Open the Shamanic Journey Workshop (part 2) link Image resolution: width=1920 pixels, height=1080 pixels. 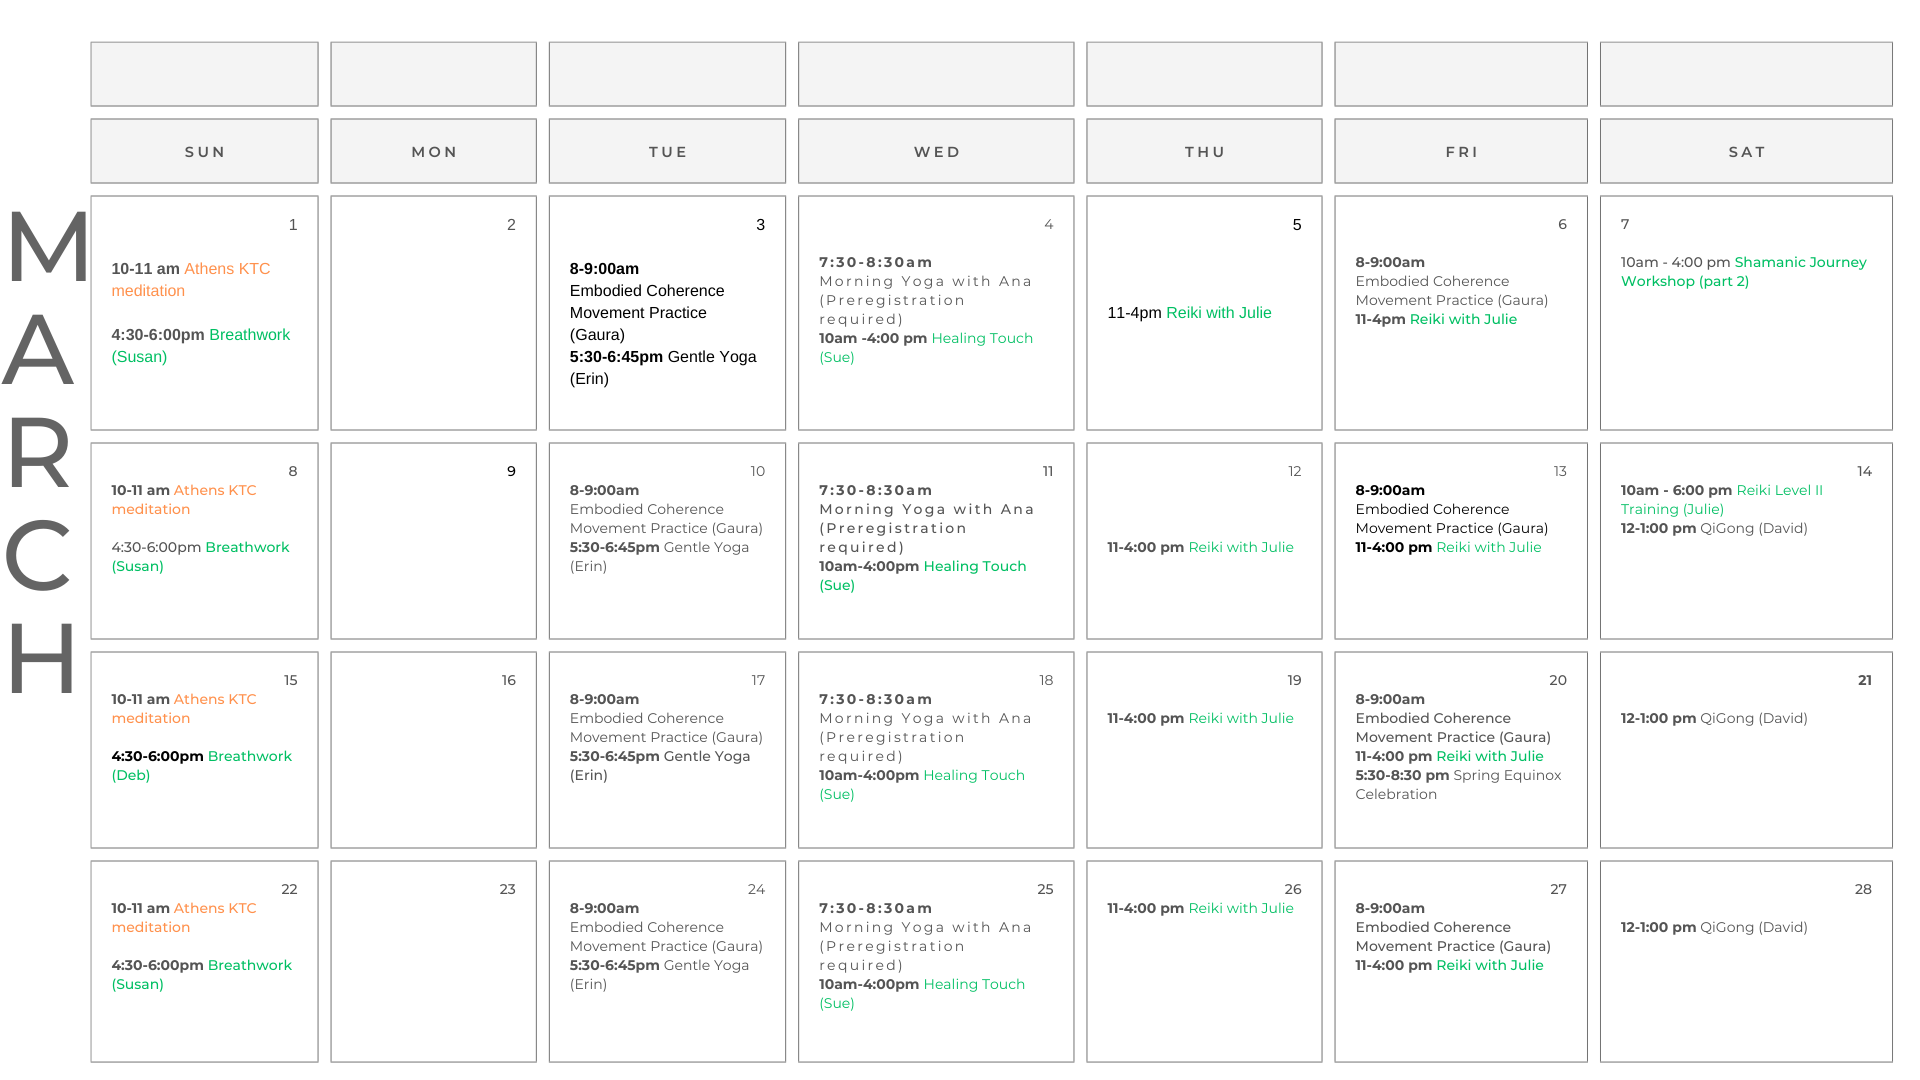pos(1799,263)
